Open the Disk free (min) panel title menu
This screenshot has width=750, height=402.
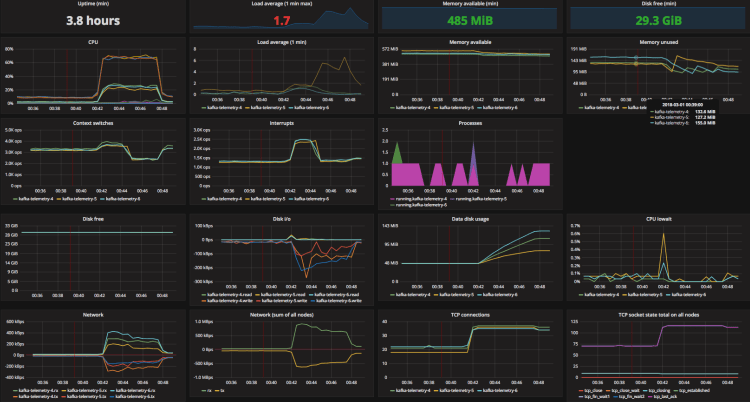pos(658,3)
